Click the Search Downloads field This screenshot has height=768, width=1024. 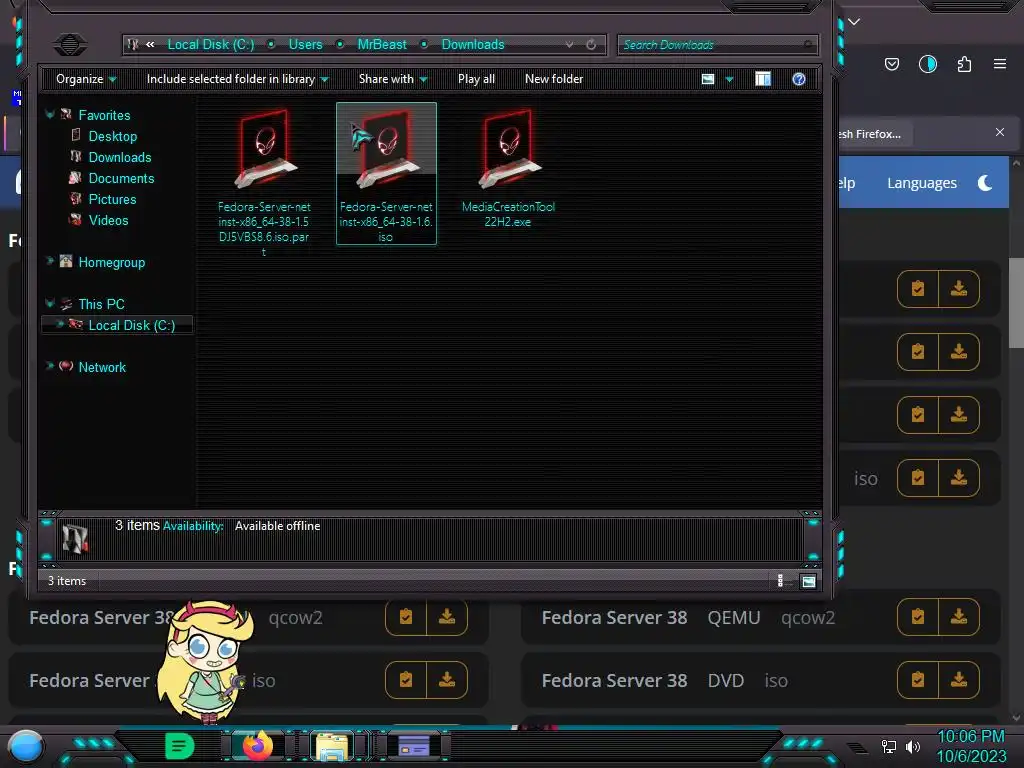pos(717,44)
